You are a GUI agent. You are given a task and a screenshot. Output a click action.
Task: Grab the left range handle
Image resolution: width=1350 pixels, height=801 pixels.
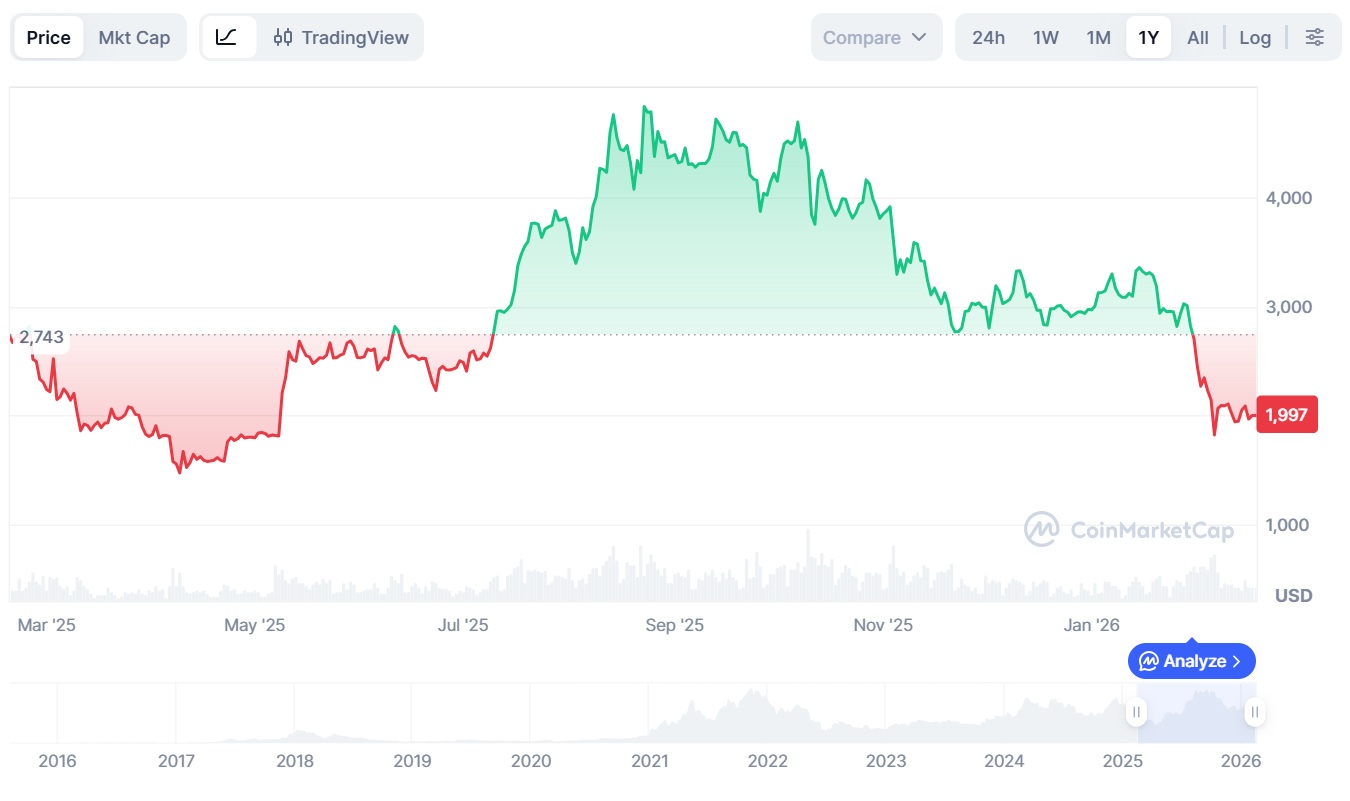click(x=1136, y=712)
